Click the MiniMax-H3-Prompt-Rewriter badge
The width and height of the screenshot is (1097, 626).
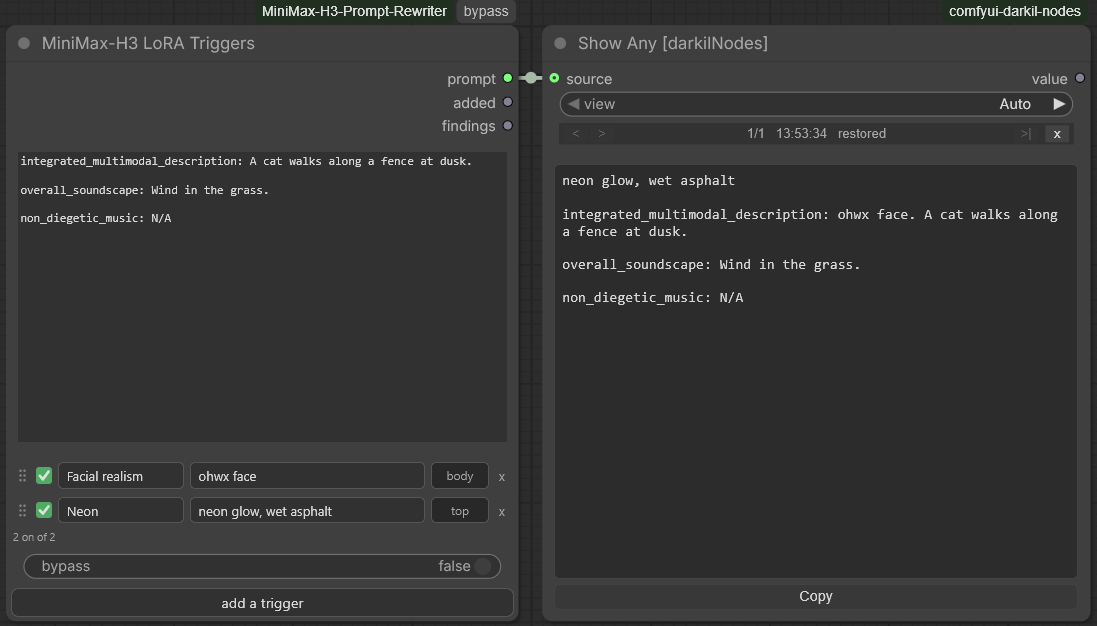354,11
